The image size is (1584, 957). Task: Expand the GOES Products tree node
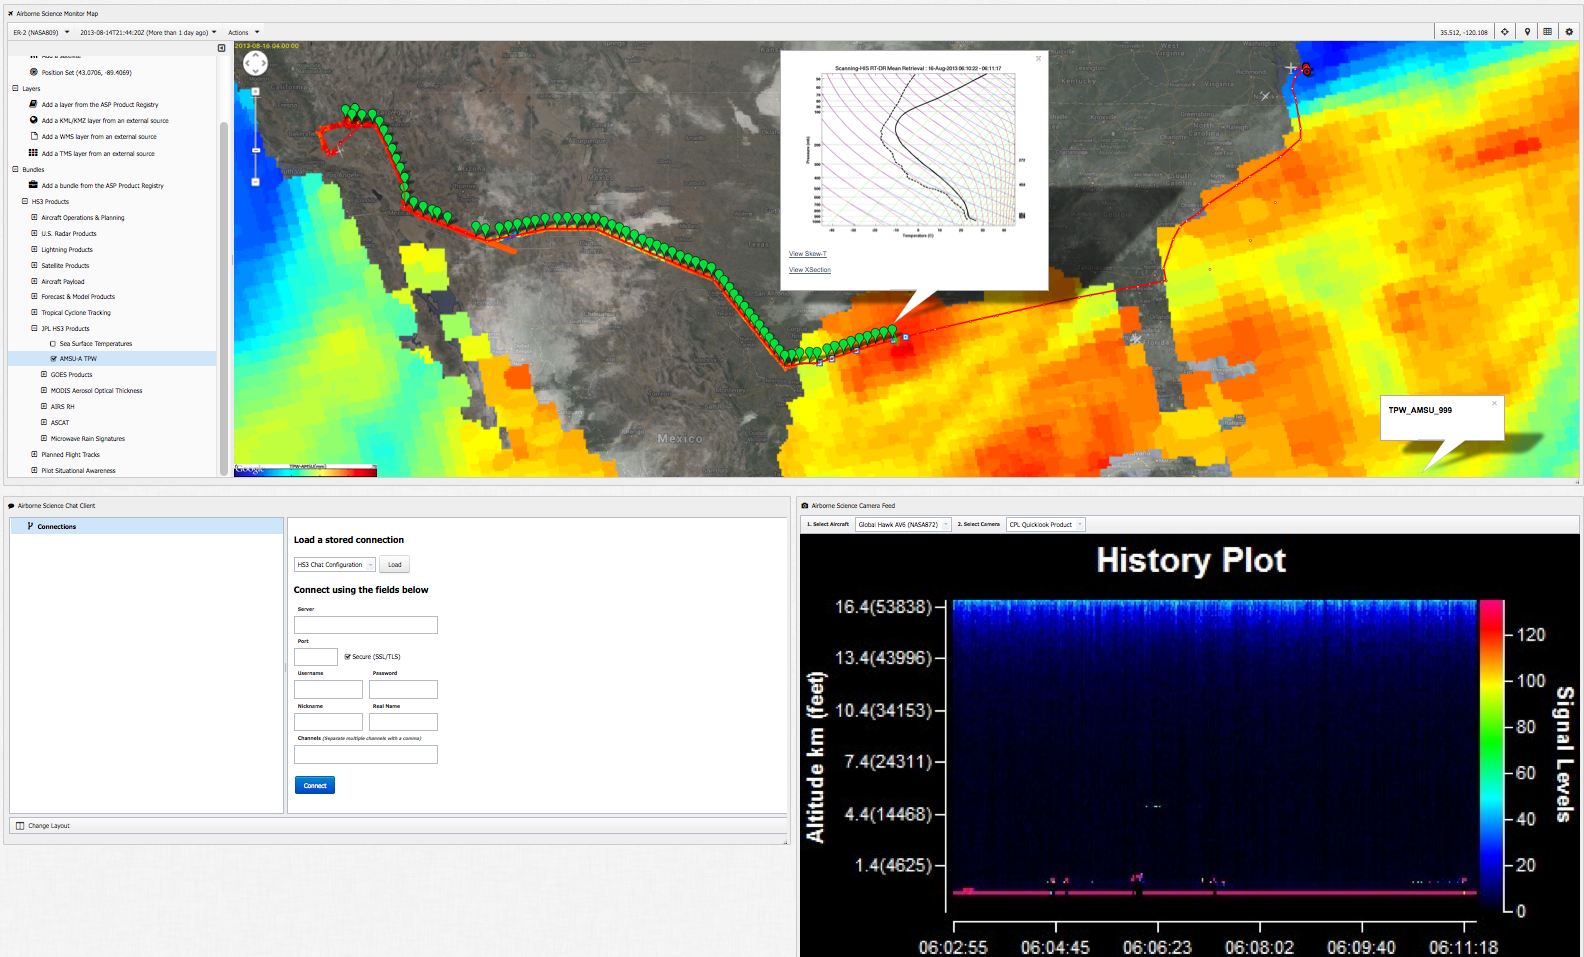click(x=44, y=375)
